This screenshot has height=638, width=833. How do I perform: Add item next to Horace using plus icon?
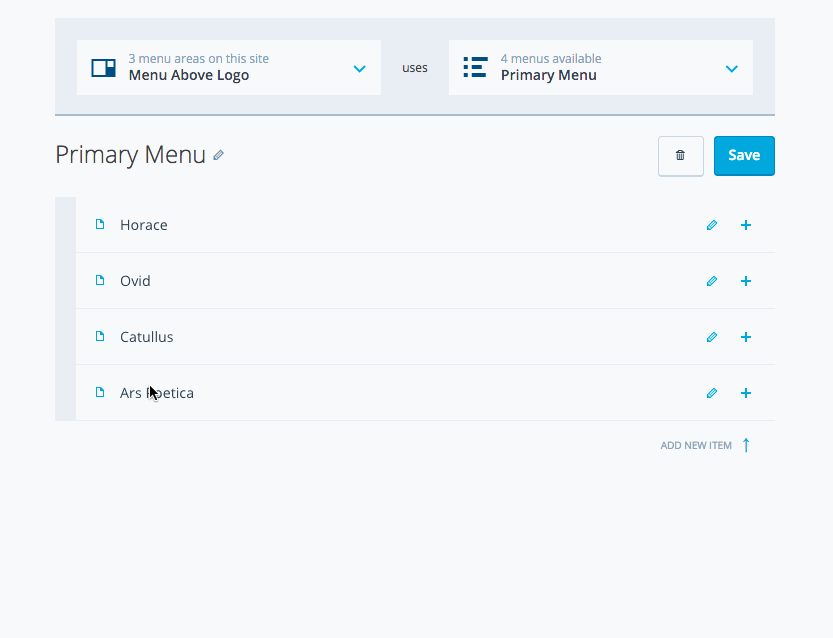coord(746,225)
